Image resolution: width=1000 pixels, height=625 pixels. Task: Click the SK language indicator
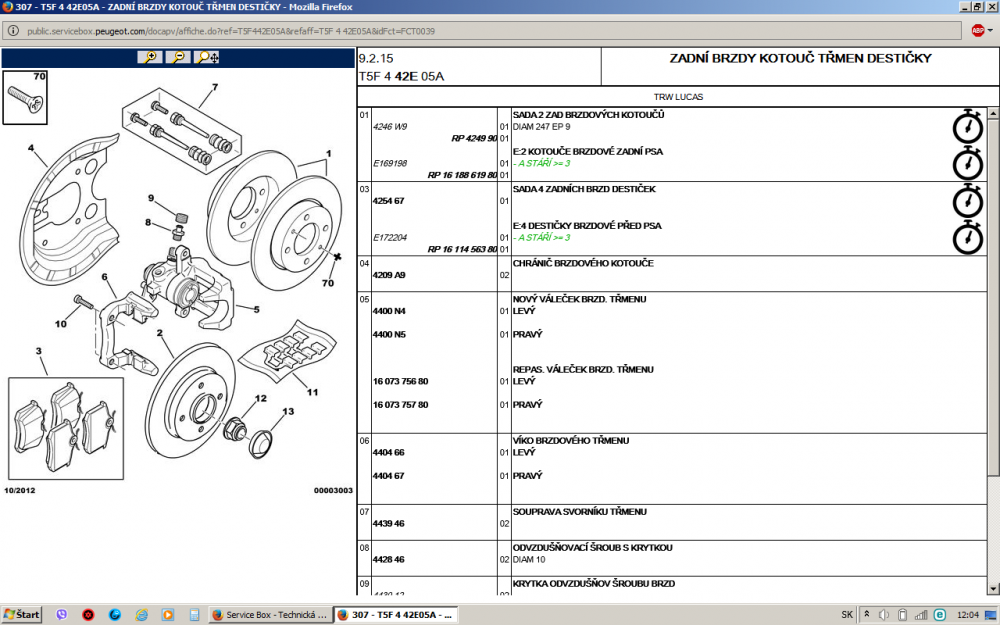[847, 615]
